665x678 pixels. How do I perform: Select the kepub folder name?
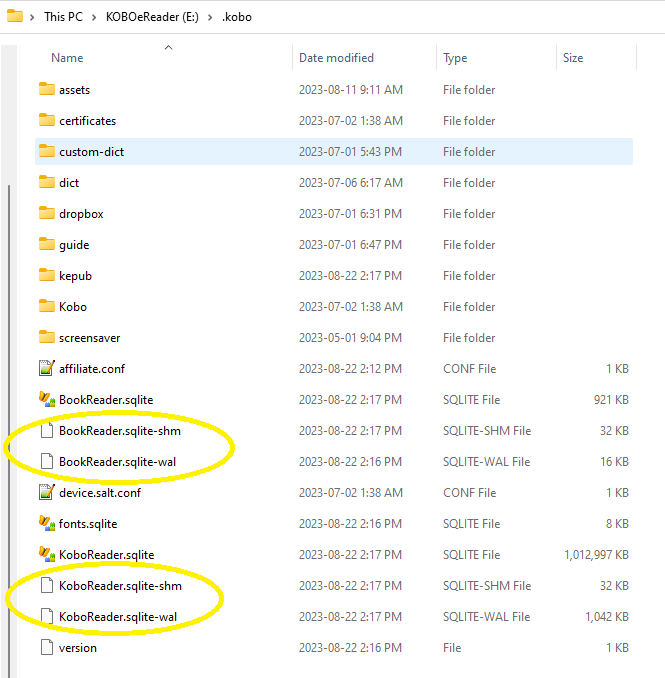(75, 276)
